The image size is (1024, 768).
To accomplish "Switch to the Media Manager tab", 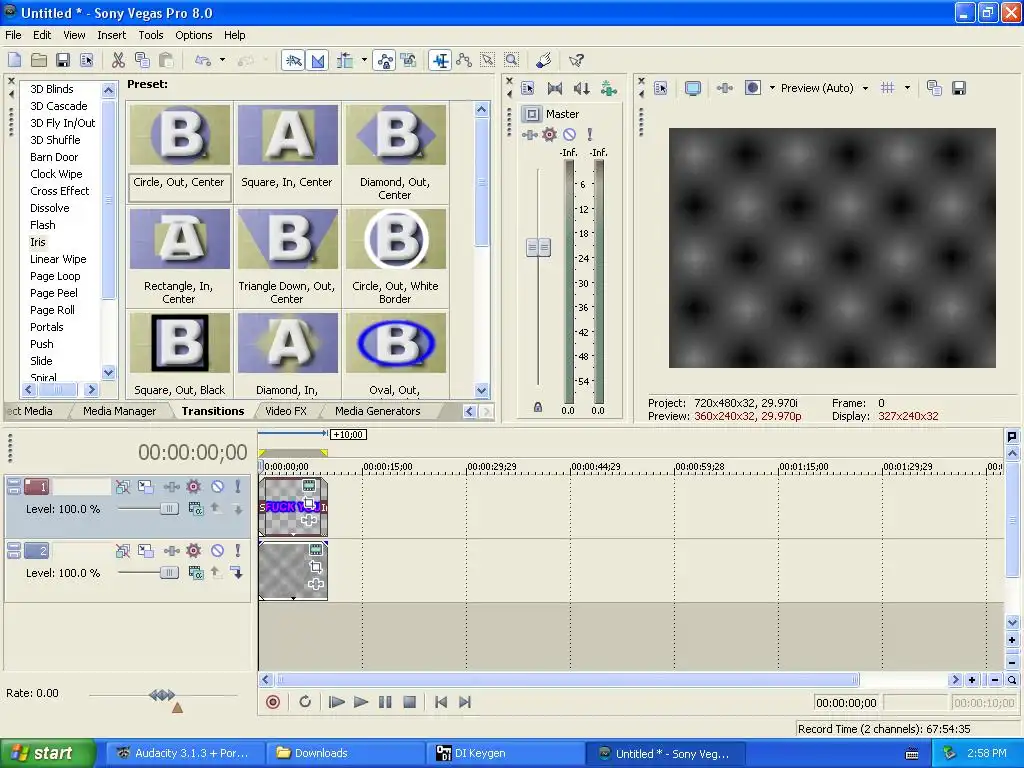I will 120,411.
